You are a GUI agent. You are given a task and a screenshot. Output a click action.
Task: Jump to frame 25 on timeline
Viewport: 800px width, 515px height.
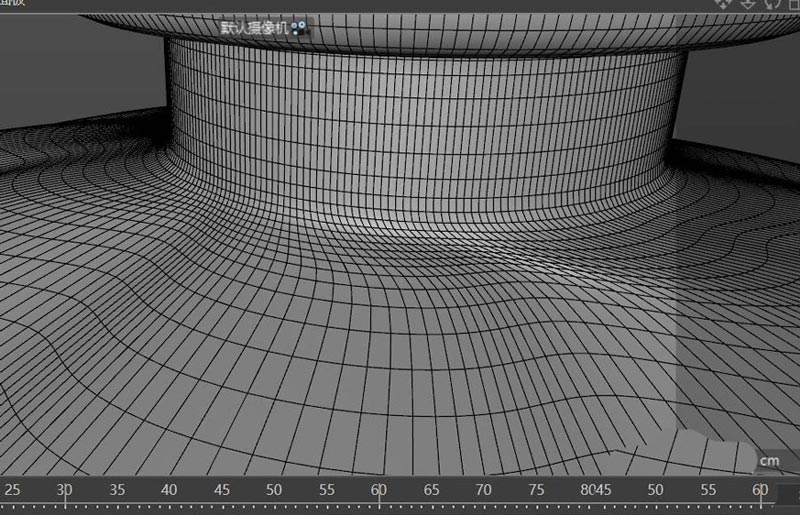pyautogui.click(x=12, y=490)
